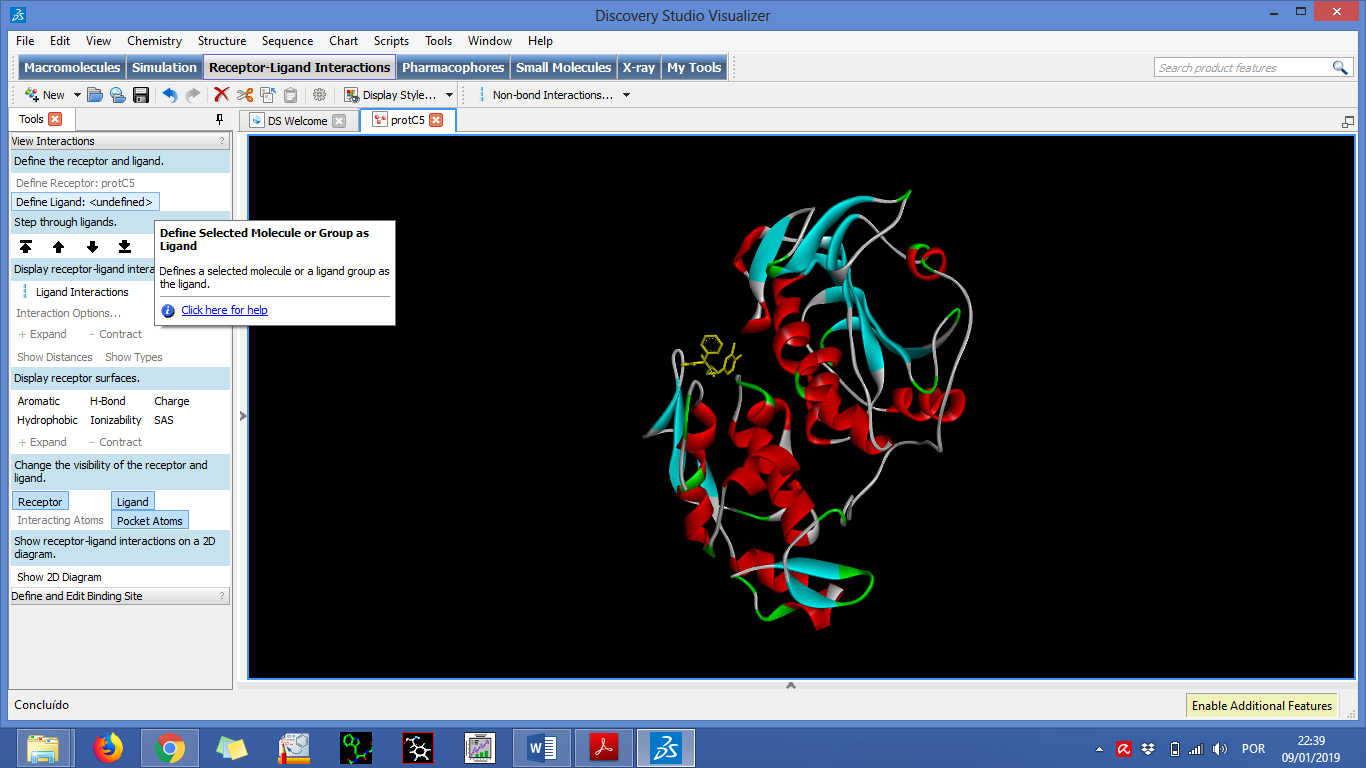The height and width of the screenshot is (768, 1366).
Task: Click the Enable Additional Features notice
Action: (x=1261, y=705)
